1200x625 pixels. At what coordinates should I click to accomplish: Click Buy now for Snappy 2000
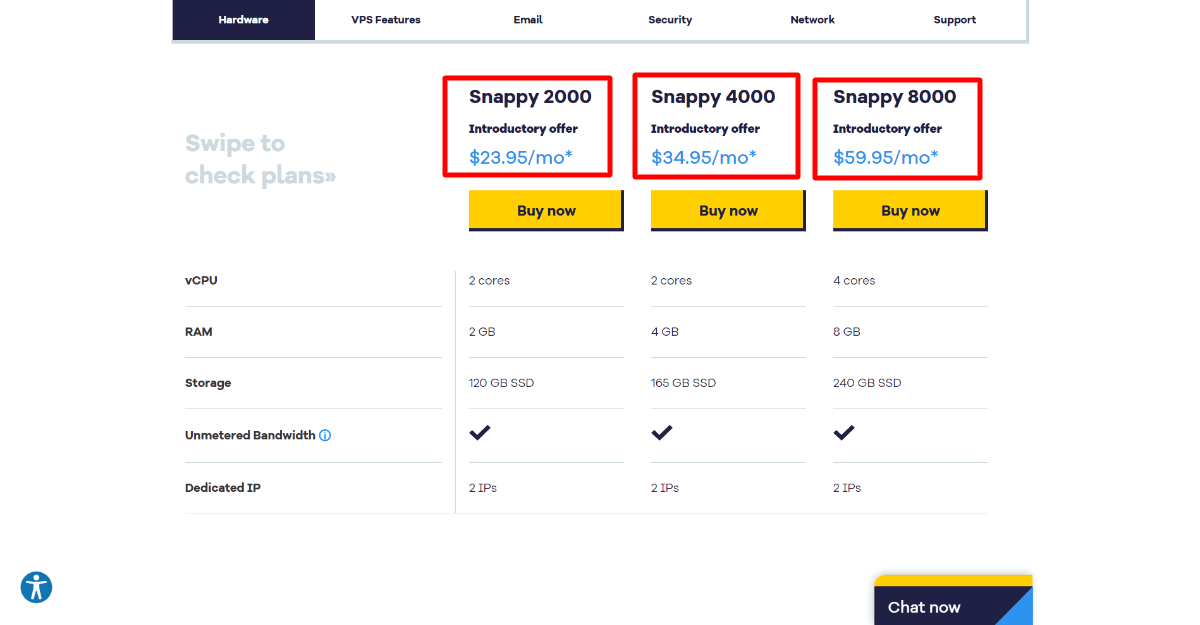coord(546,210)
